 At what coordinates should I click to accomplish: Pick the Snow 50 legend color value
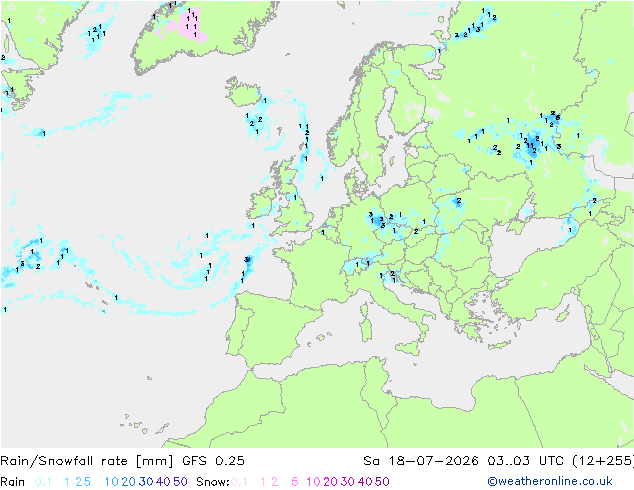coord(382,482)
